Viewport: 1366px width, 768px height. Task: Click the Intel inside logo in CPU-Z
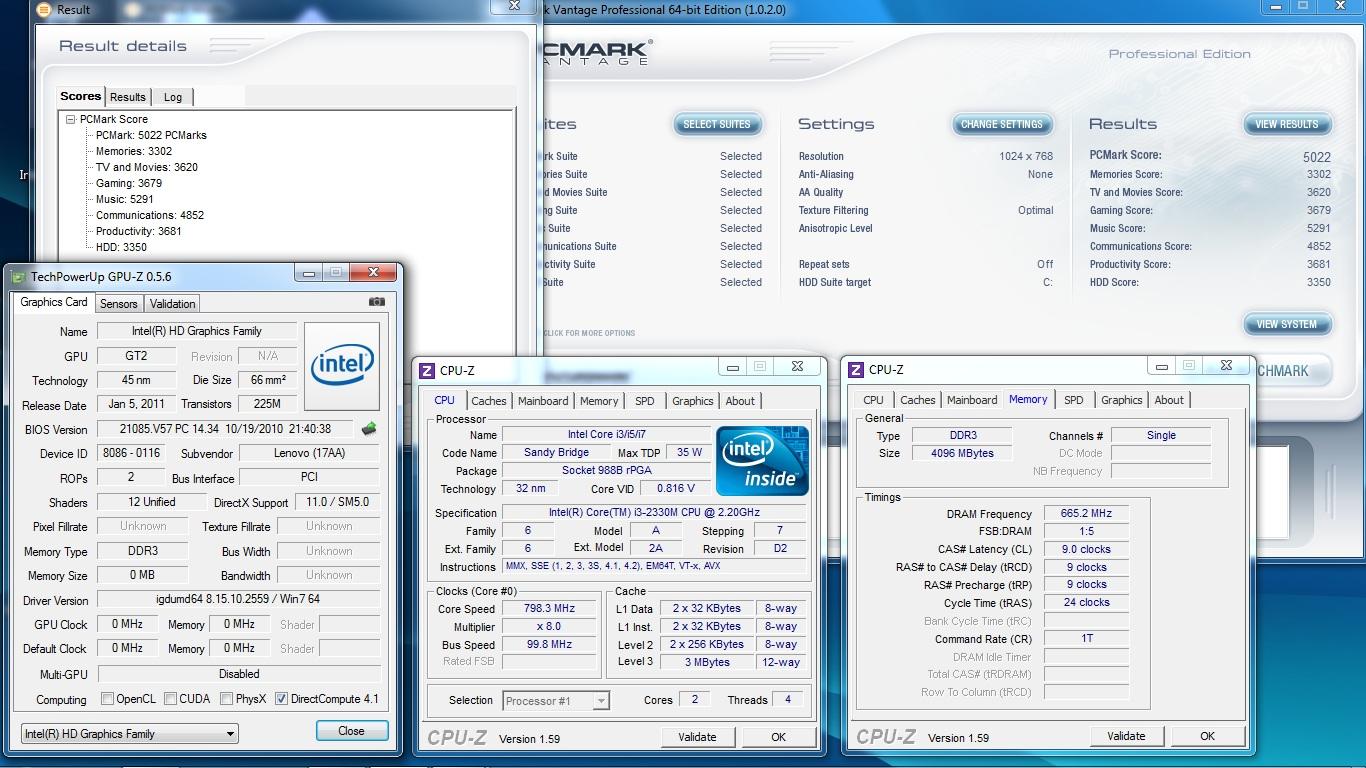tap(762, 460)
